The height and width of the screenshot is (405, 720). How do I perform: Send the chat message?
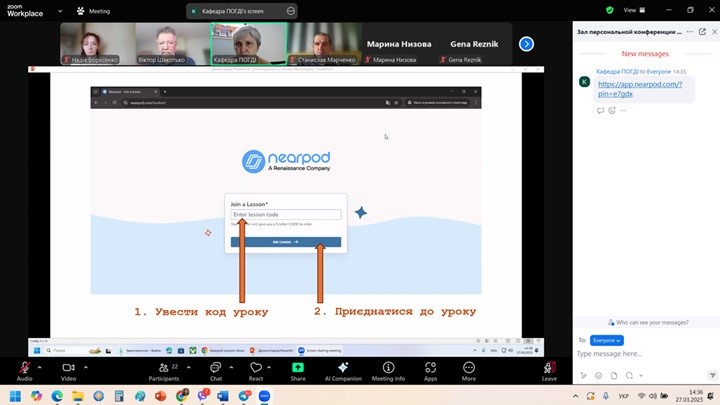(x=712, y=376)
